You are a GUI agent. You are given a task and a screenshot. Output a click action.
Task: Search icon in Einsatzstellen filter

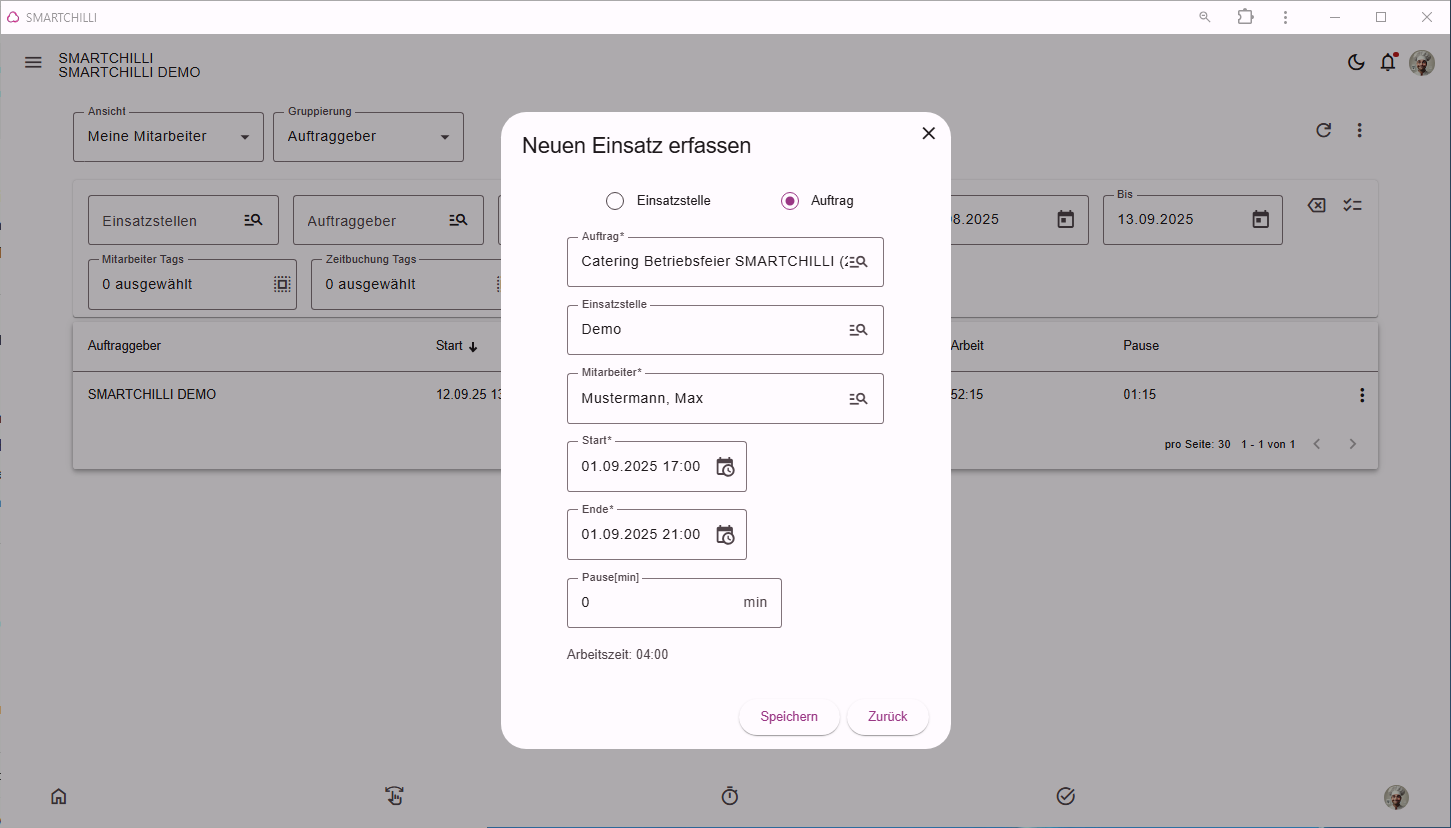253,220
